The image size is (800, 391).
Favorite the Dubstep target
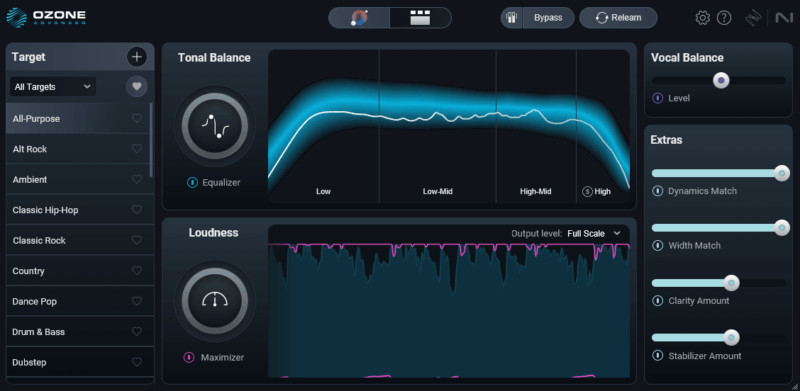click(137, 362)
